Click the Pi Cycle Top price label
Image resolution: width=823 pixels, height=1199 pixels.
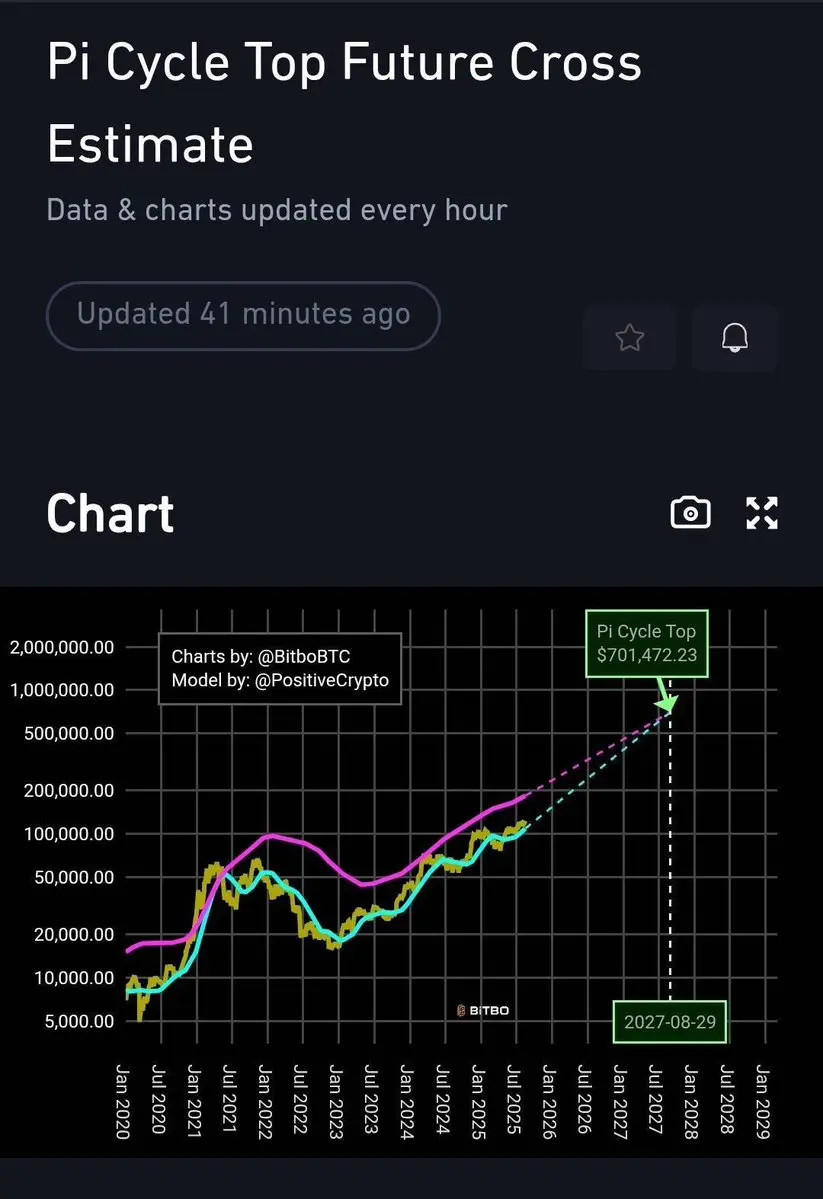point(647,643)
